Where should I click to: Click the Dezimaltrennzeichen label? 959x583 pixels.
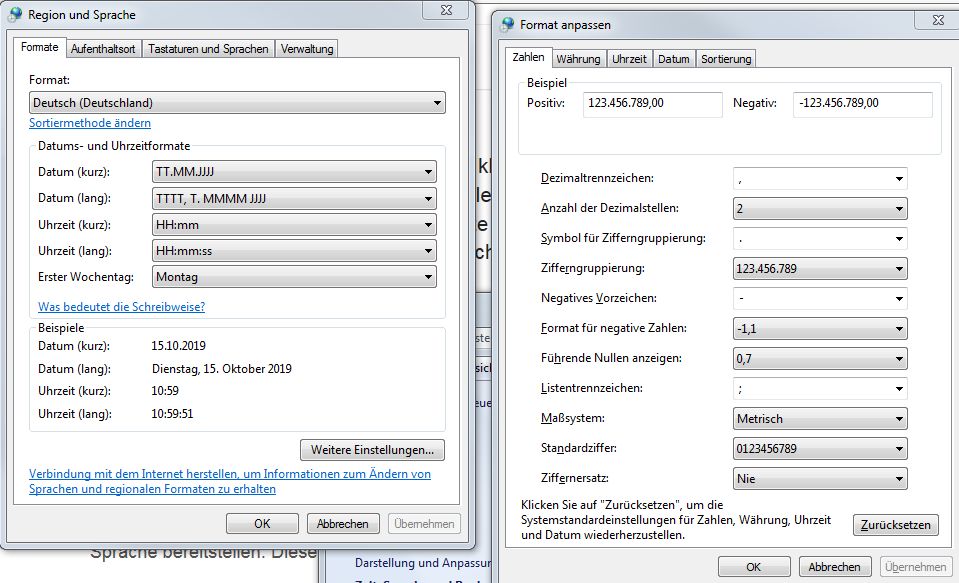click(598, 178)
